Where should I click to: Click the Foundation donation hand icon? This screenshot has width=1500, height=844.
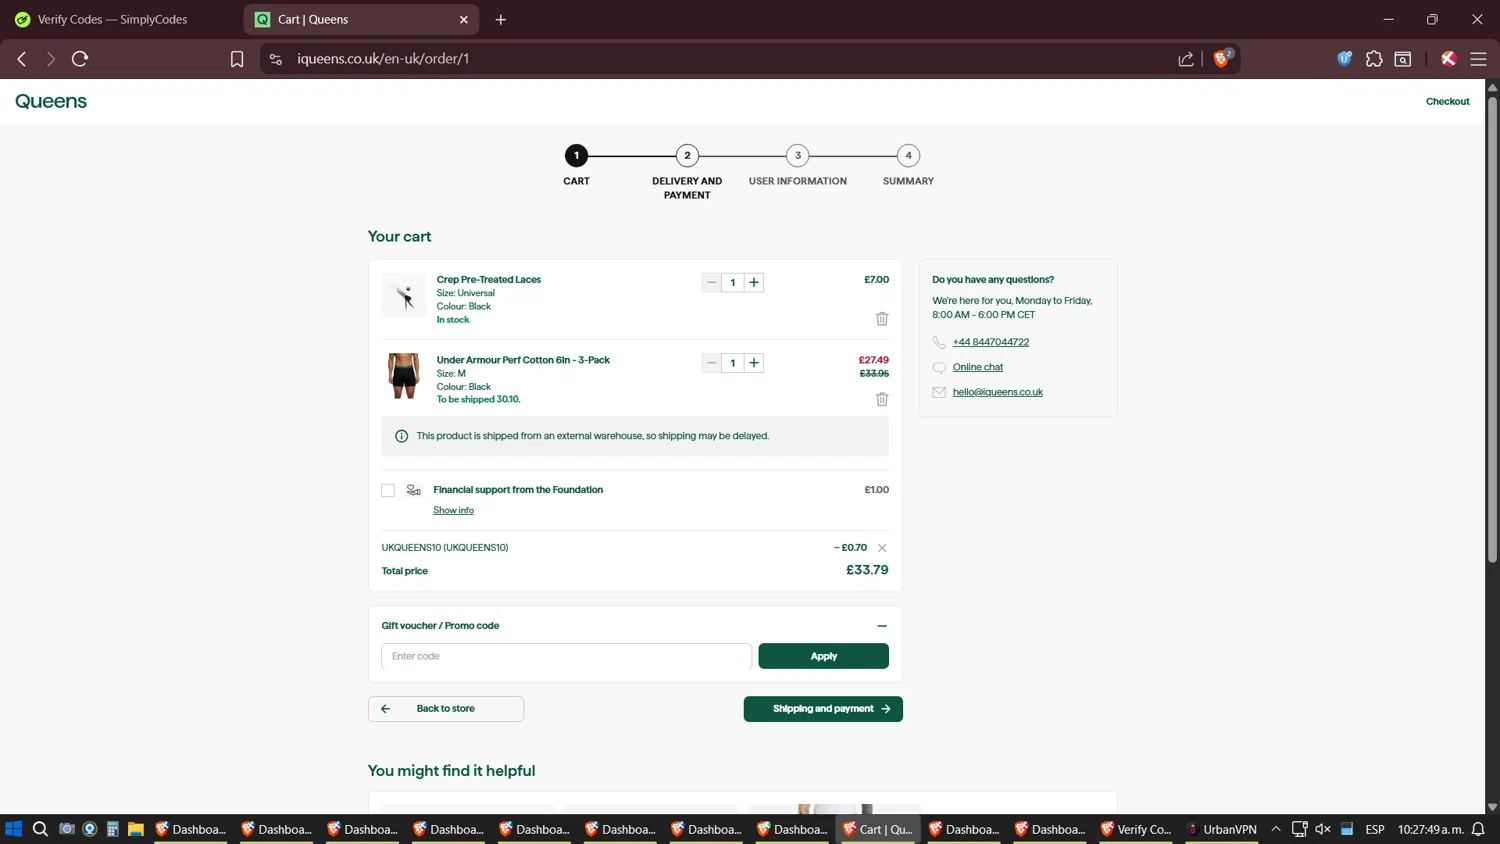pyautogui.click(x=413, y=490)
